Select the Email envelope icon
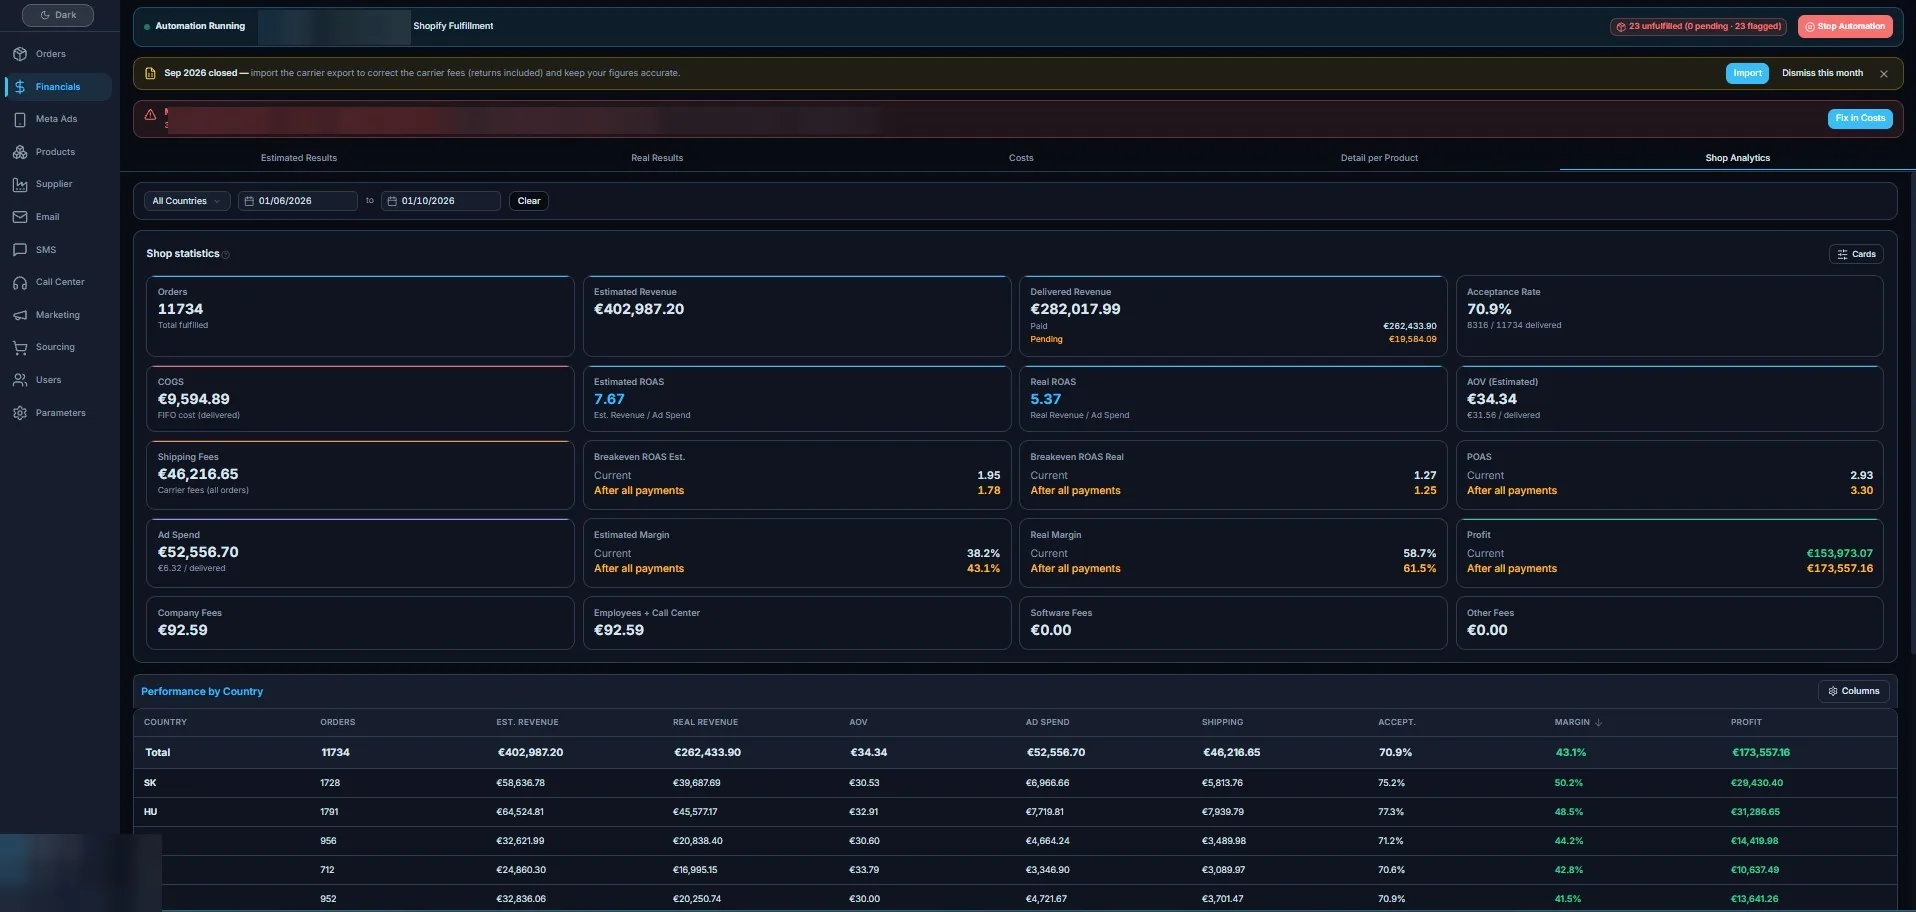The height and width of the screenshot is (912, 1916). tap(19, 217)
